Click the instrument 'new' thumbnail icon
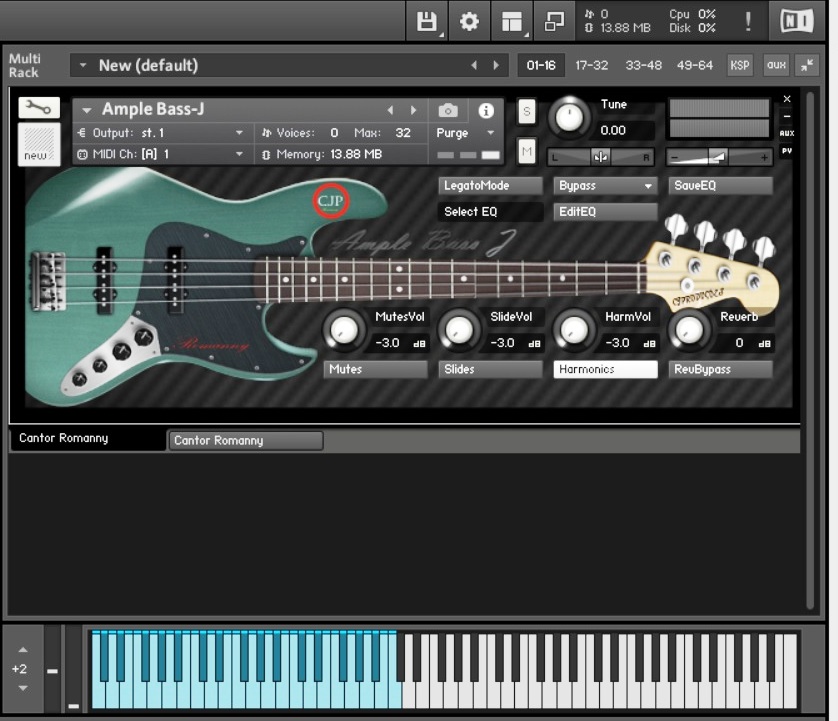838x721 pixels. 38,144
